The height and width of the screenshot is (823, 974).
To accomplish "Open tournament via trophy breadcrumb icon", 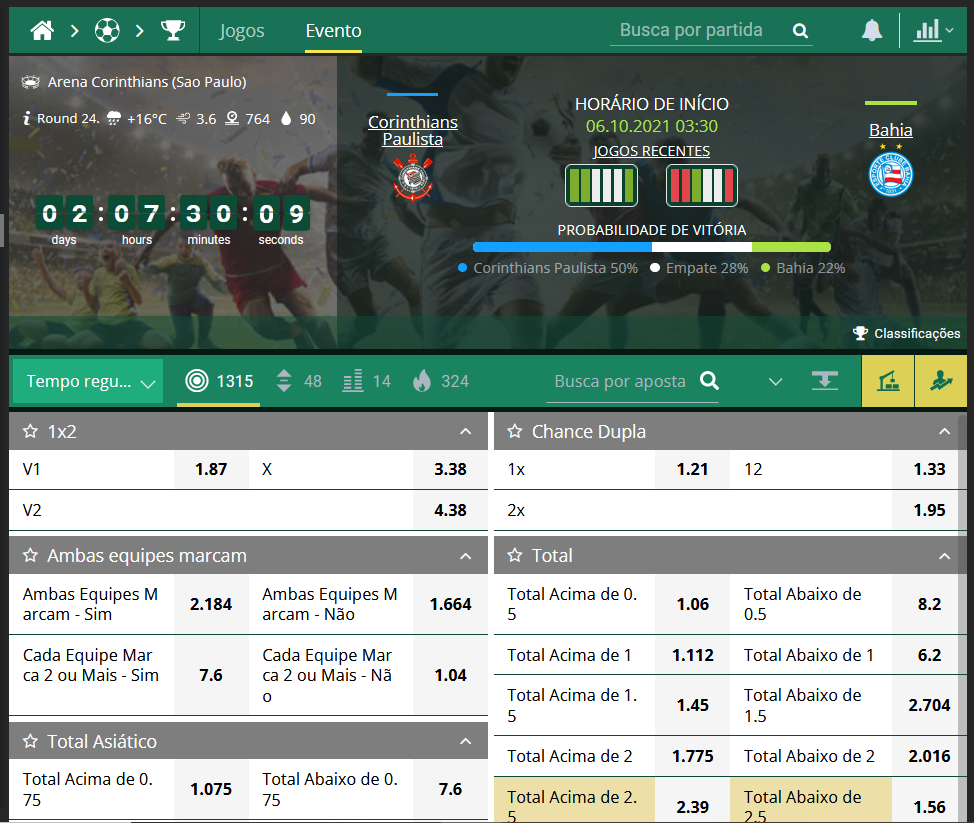I will [x=173, y=30].
